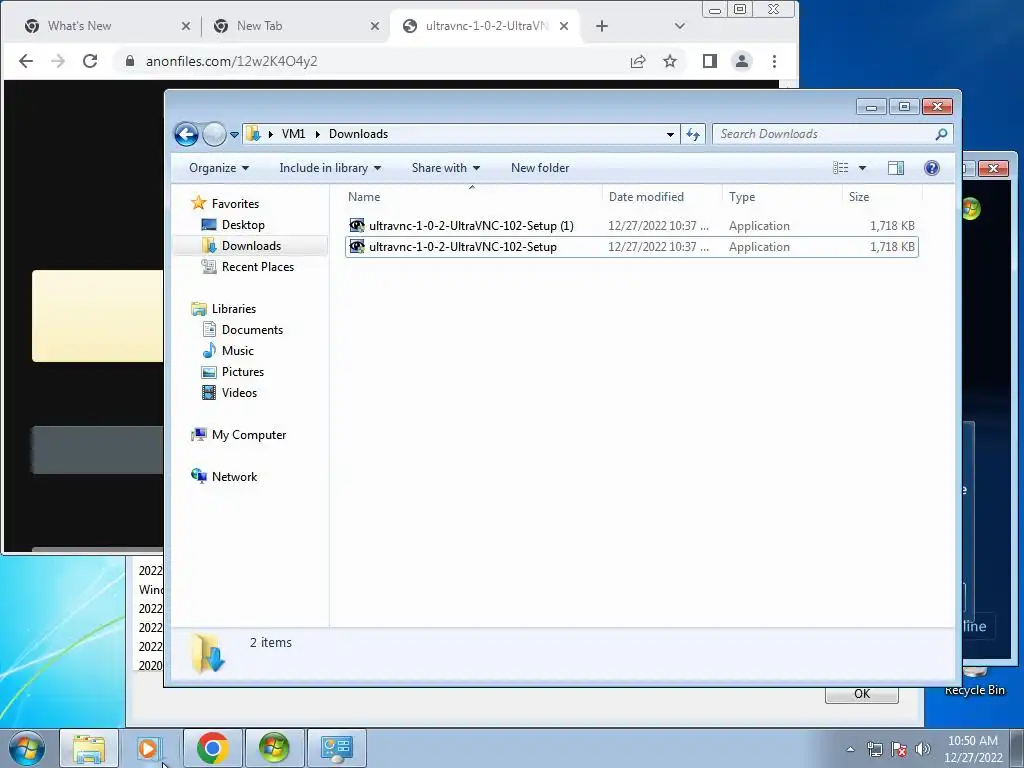The width and height of the screenshot is (1024, 768).
Task: Open Libraries in navigation pane
Action: (233, 309)
